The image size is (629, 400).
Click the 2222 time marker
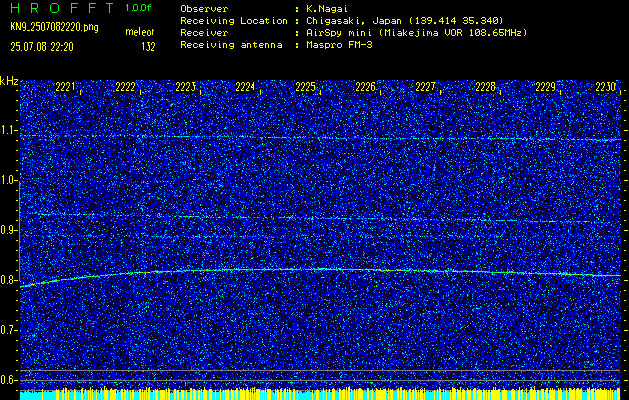click(x=125, y=87)
